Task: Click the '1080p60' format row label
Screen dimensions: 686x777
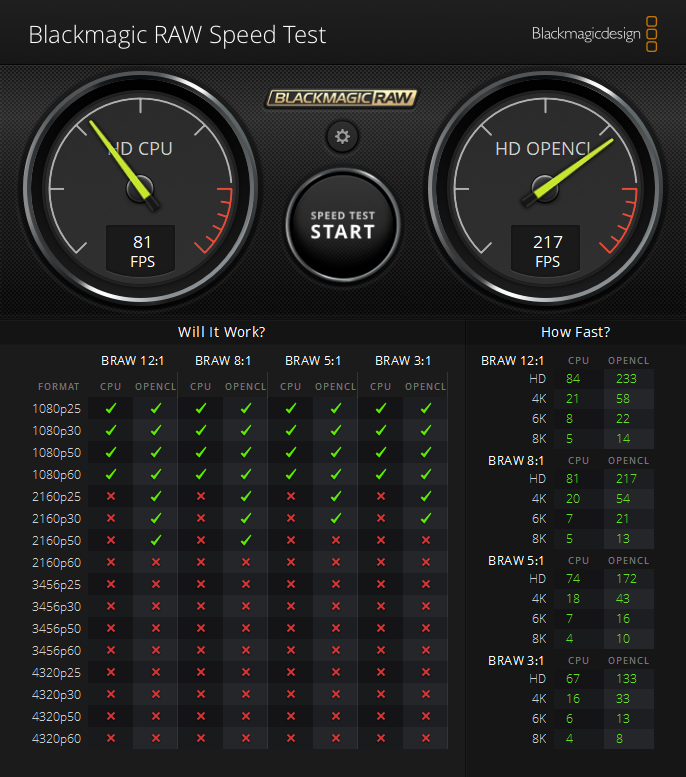Action: click(x=57, y=475)
